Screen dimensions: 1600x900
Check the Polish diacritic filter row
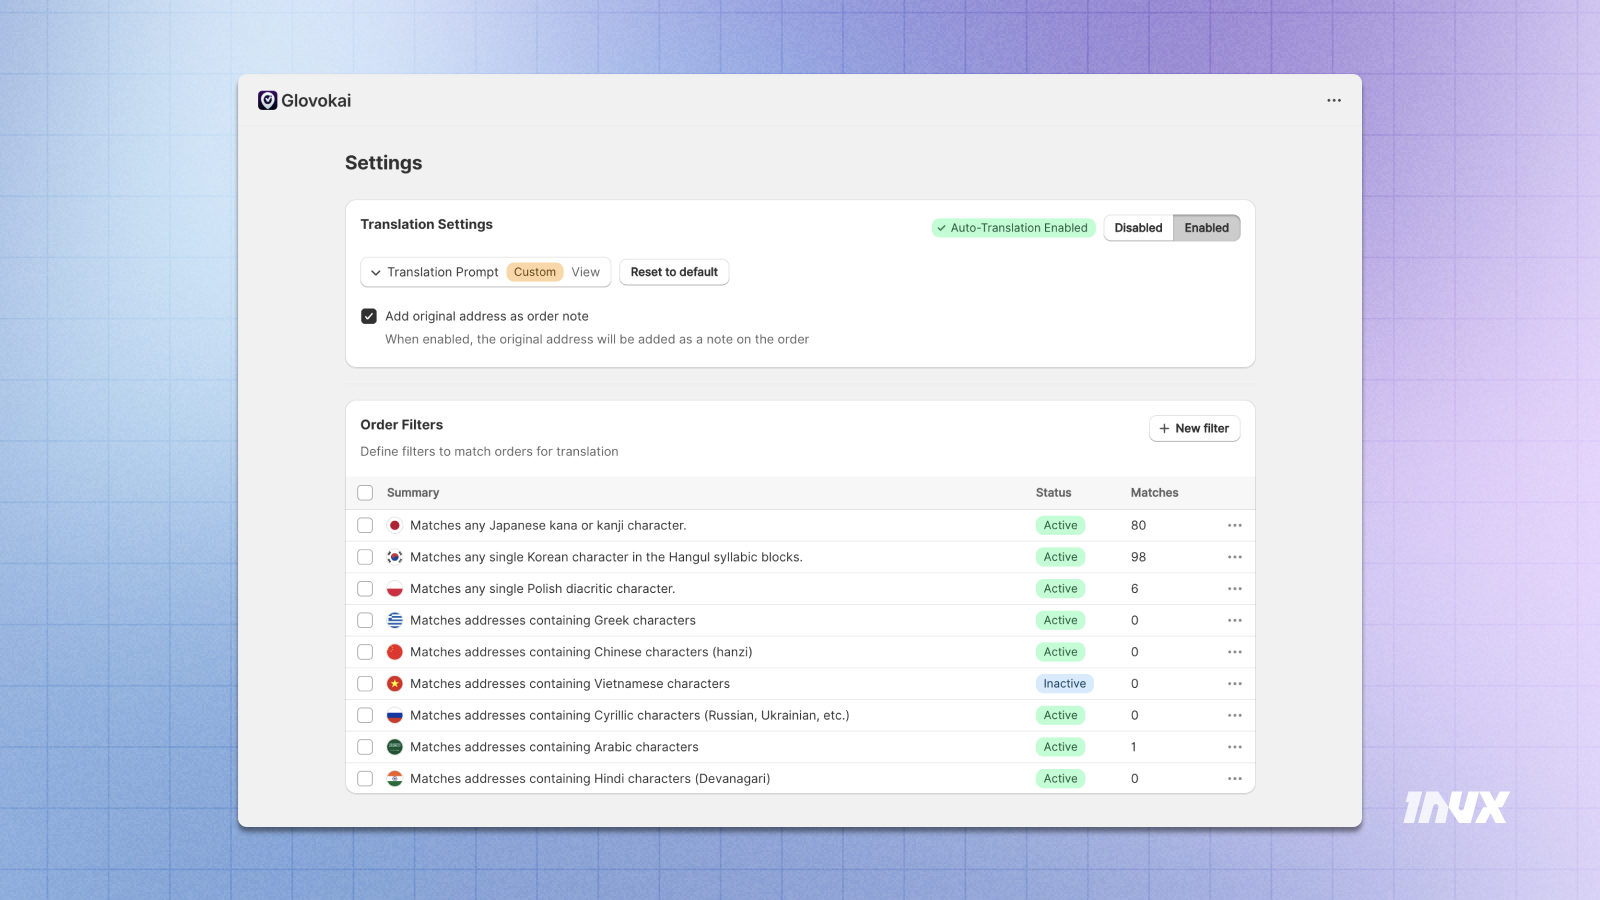click(365, 589)
